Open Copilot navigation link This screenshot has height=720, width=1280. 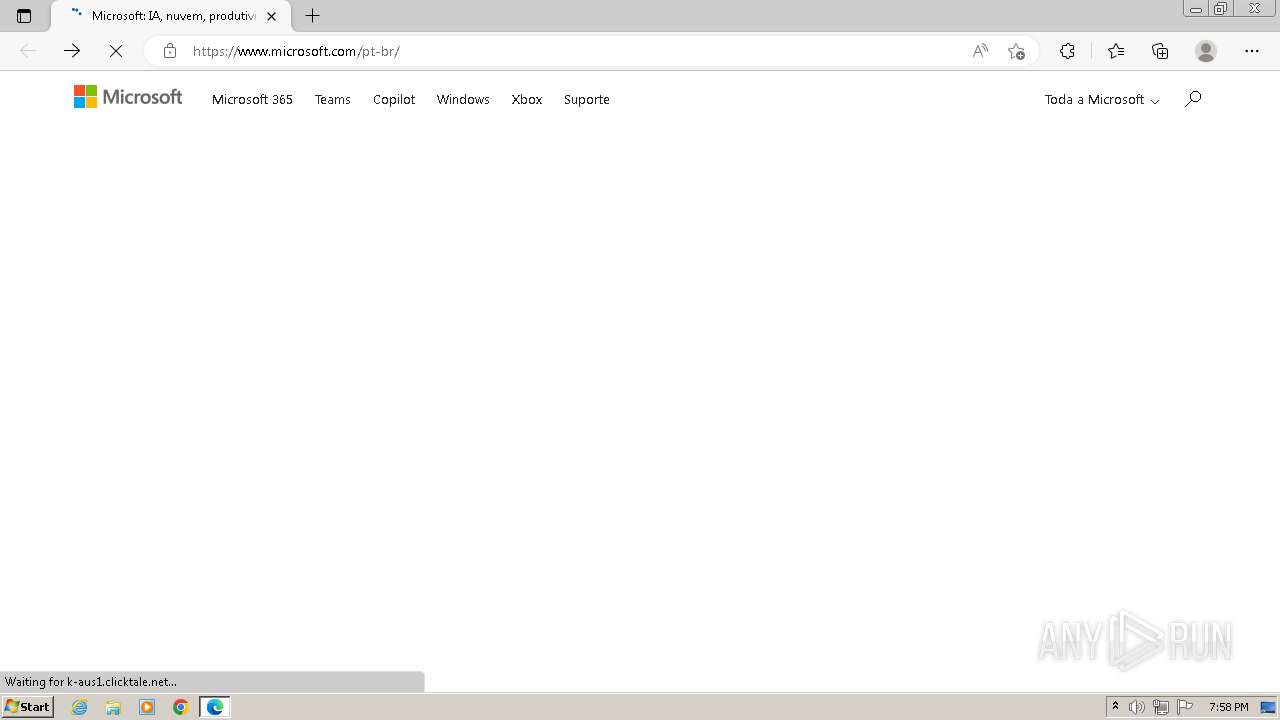tap(394, 99)
